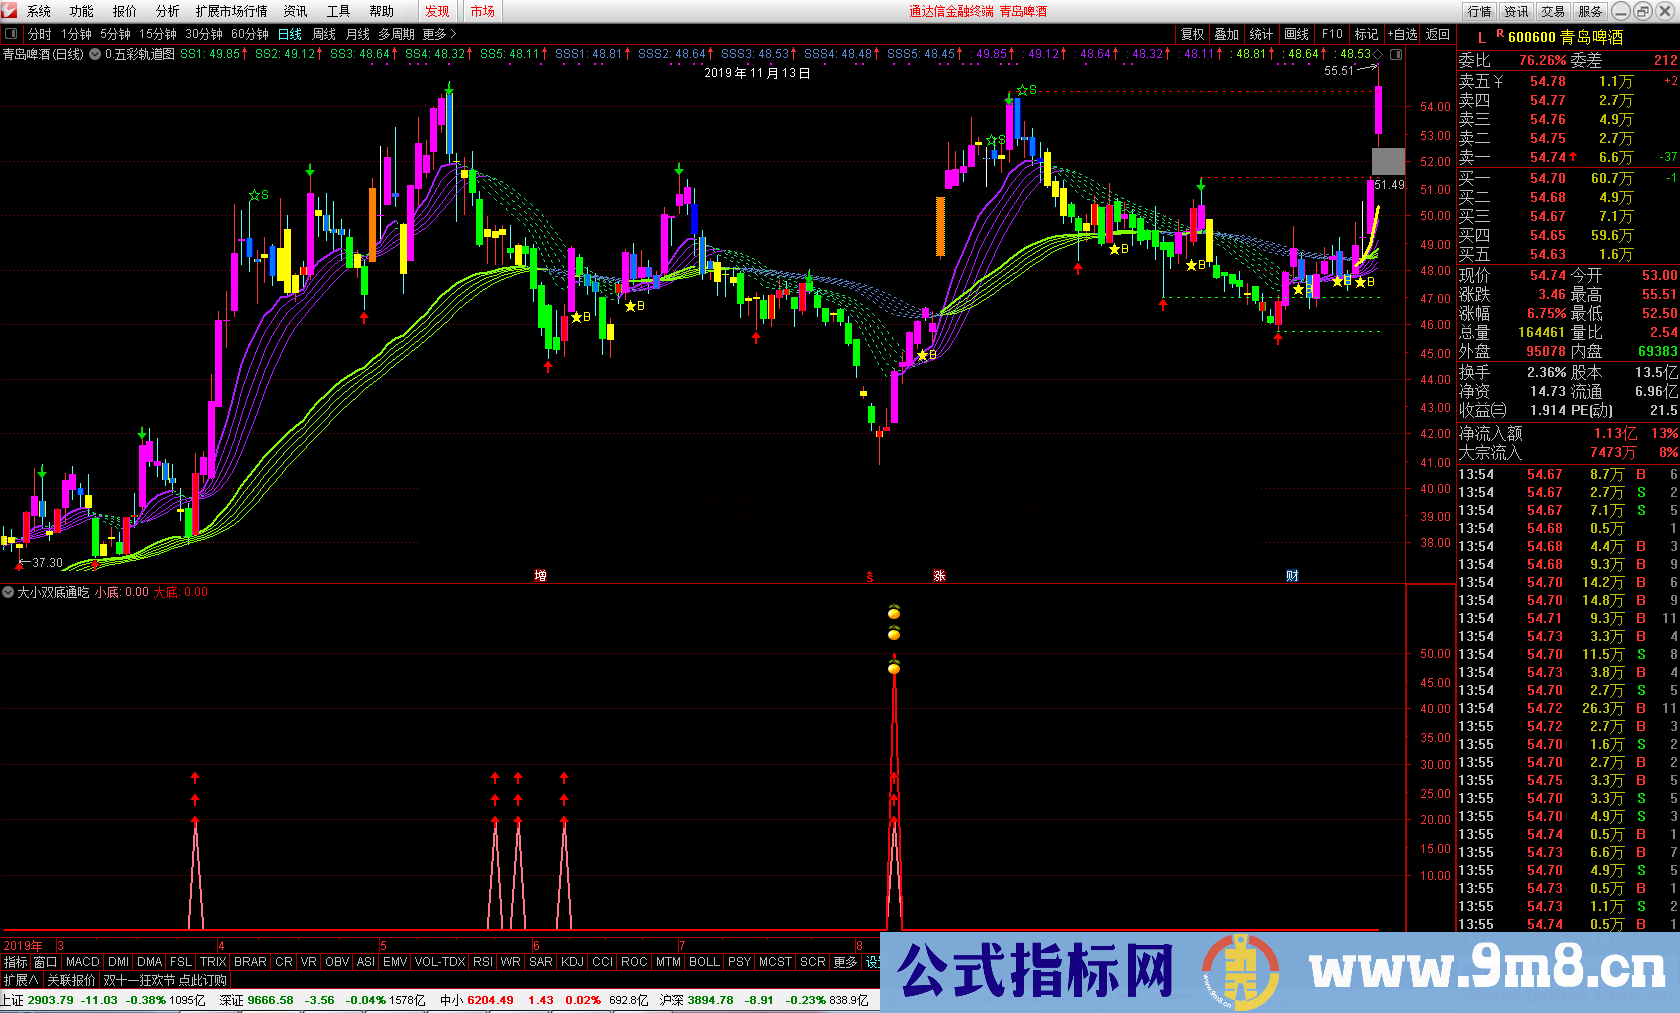Open 双十一狂欢节 点此订购 link
Image resolution: width=1680 pixels, height=1013 pixels.
click(x=165, y=980)
